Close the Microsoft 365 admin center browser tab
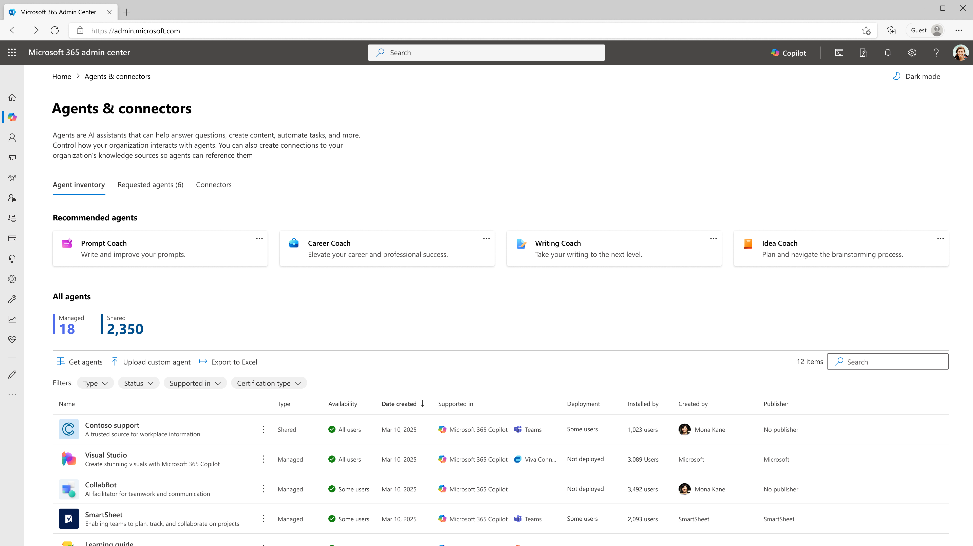The width and height of the screenshot is (973, 546). click(x=109, y=12)
